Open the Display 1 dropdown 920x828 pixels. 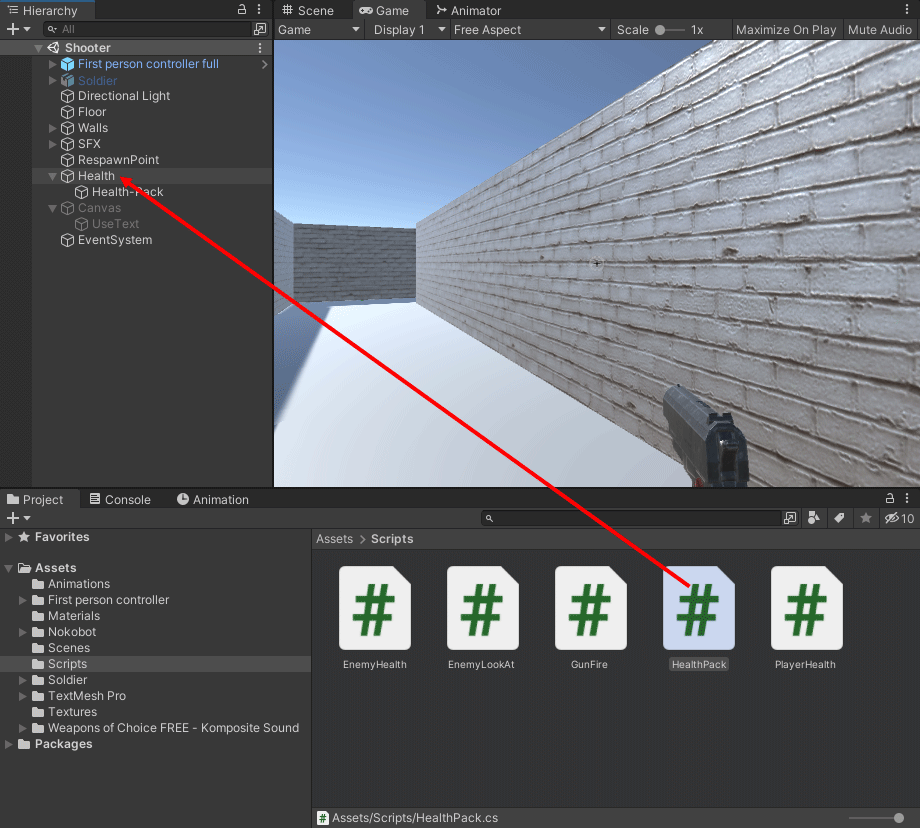point(408,30)
